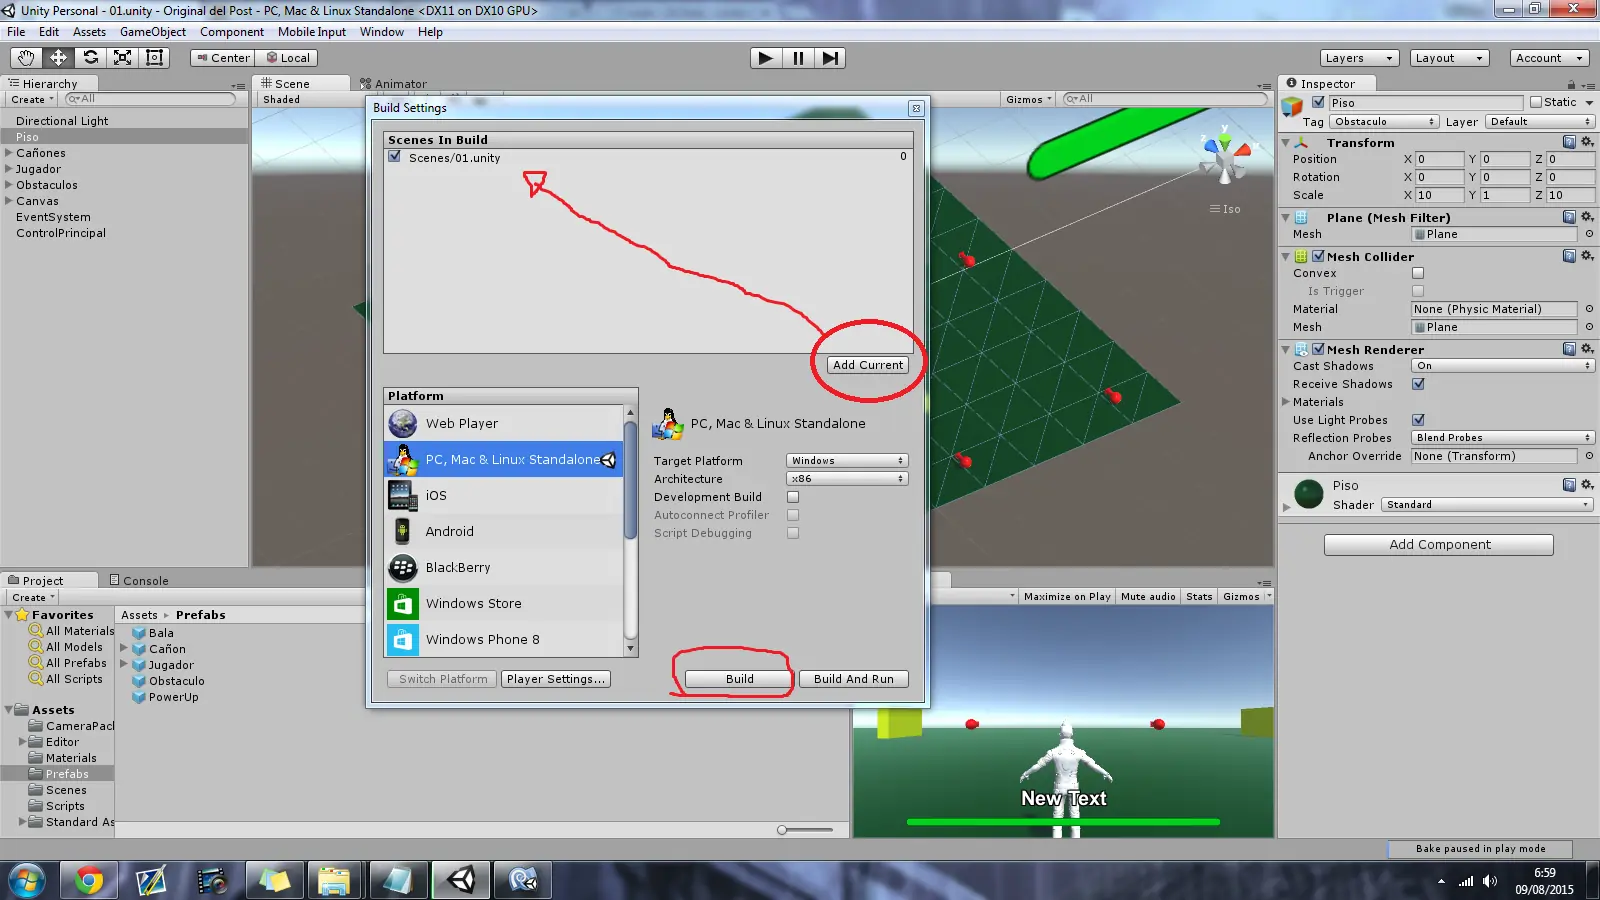Select Windows Phone 8 platform
The height and width of the screenshot is (900, 1600).
pos(504,640)
